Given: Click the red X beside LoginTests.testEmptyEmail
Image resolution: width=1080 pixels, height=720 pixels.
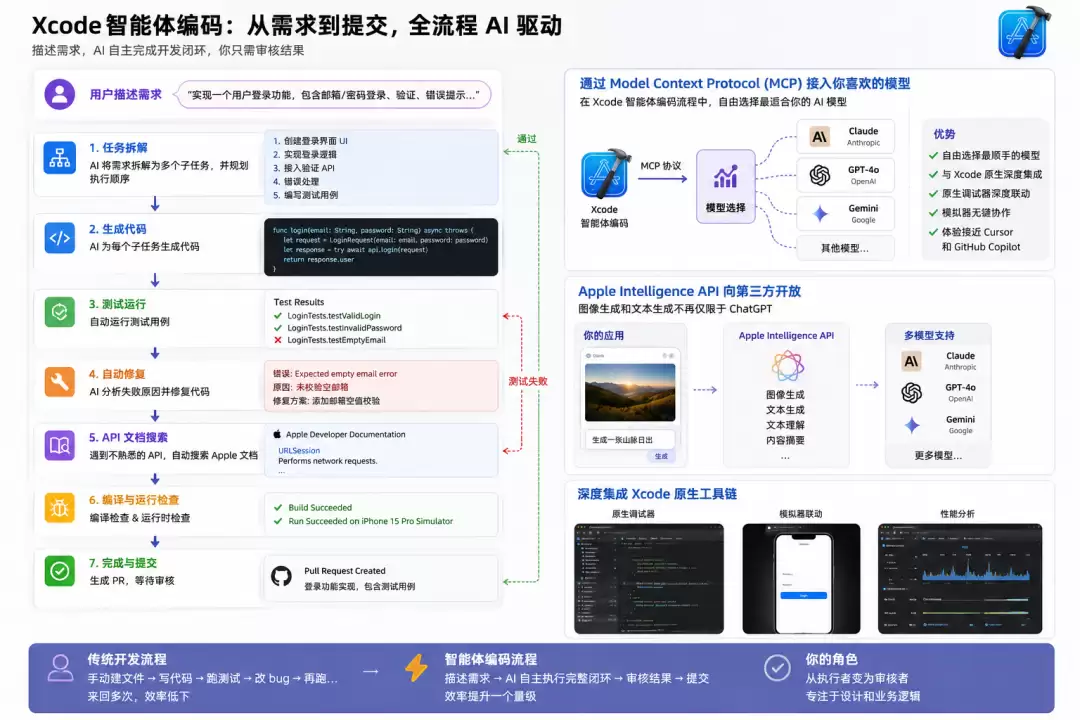Looking at the screenshot, I should tap(278, 340).
